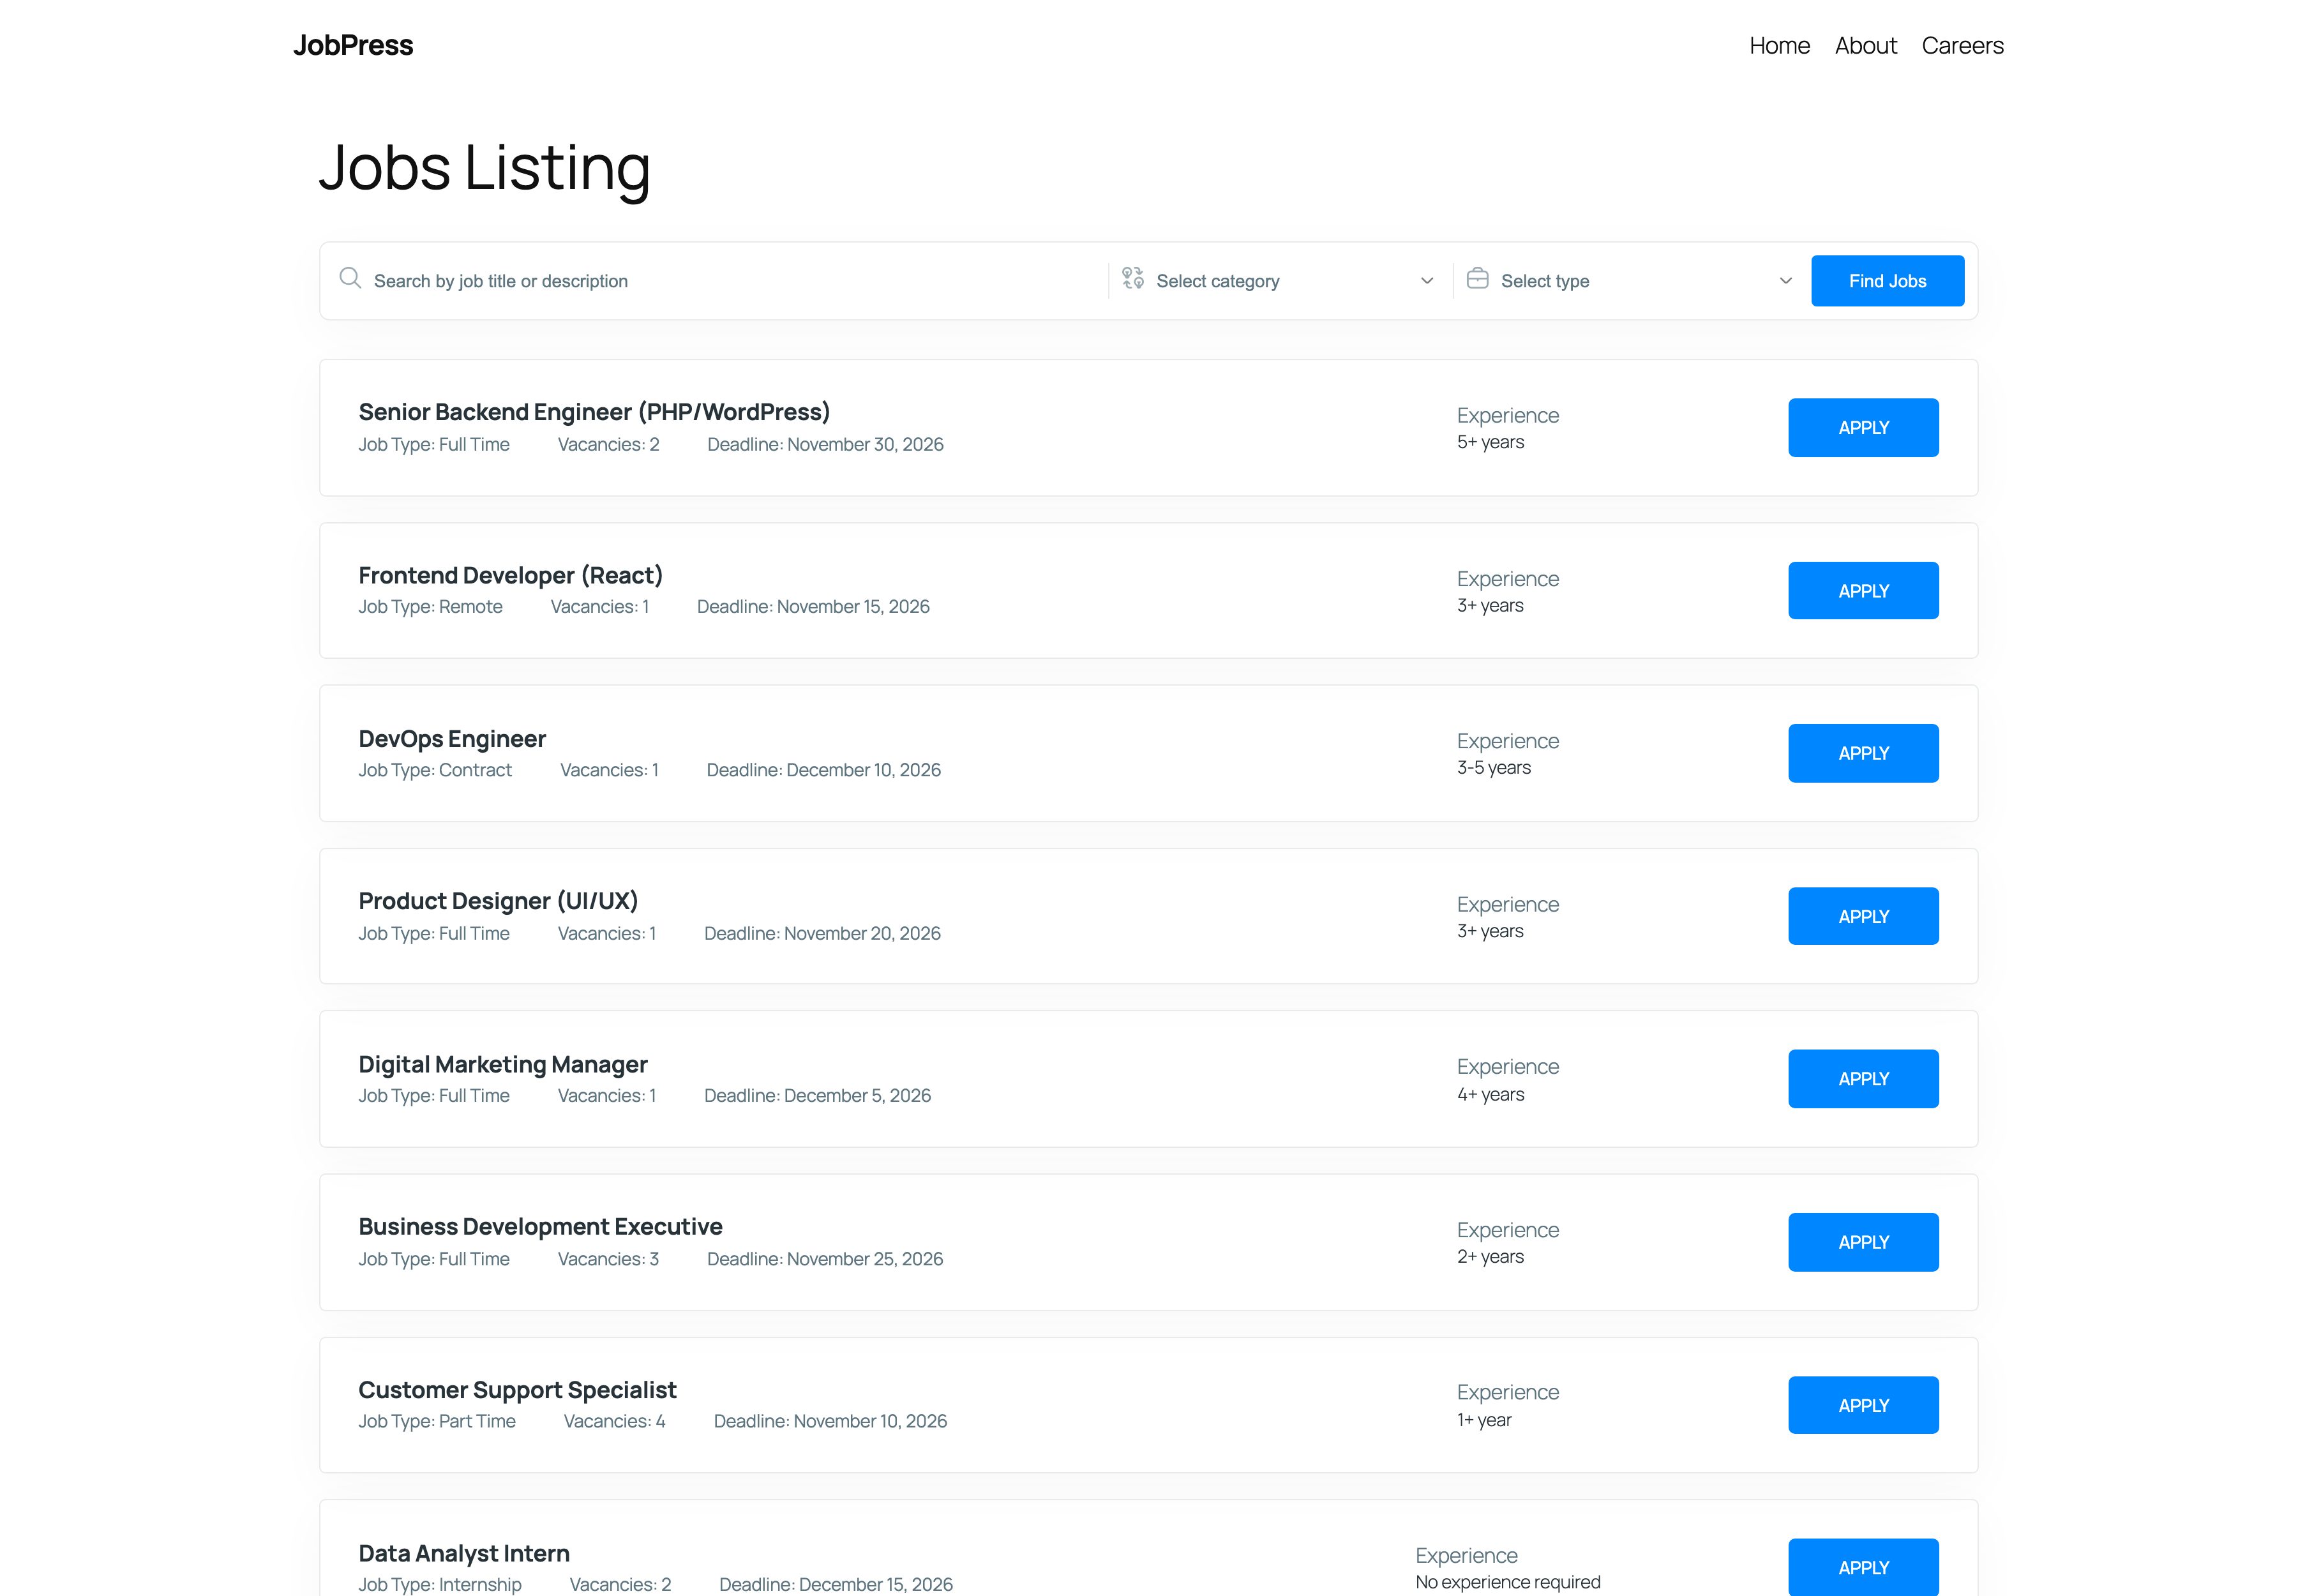The height and width of the screenshot is (1596, 2298).
Task: Open Frontend Developer (React) job title
Action: coord(510,575)
